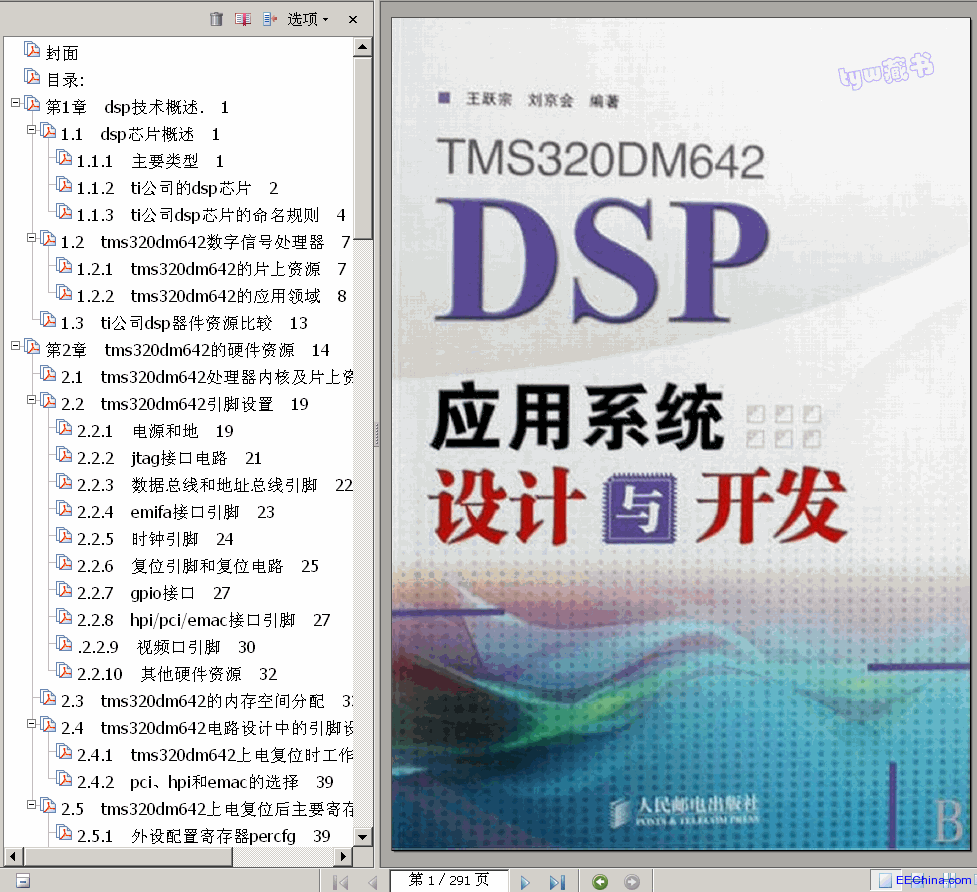Go to 2.3 tms320dm642的内存空间分配 bookmark
Viewport: 977px width, 892px height.
pyautogui.click(x=207, y=701)
